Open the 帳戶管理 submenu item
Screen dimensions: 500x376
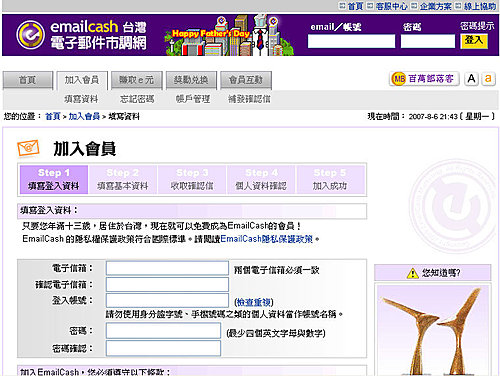193,99
